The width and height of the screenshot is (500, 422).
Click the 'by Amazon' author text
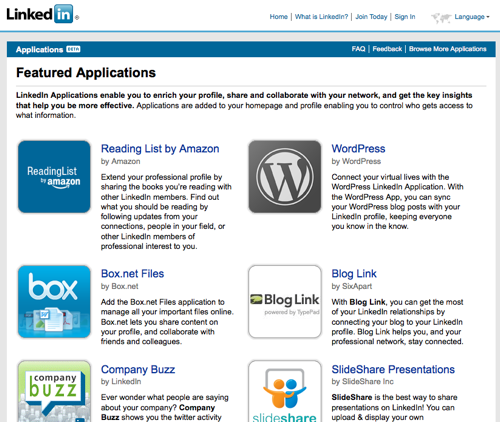pos(121,161)
